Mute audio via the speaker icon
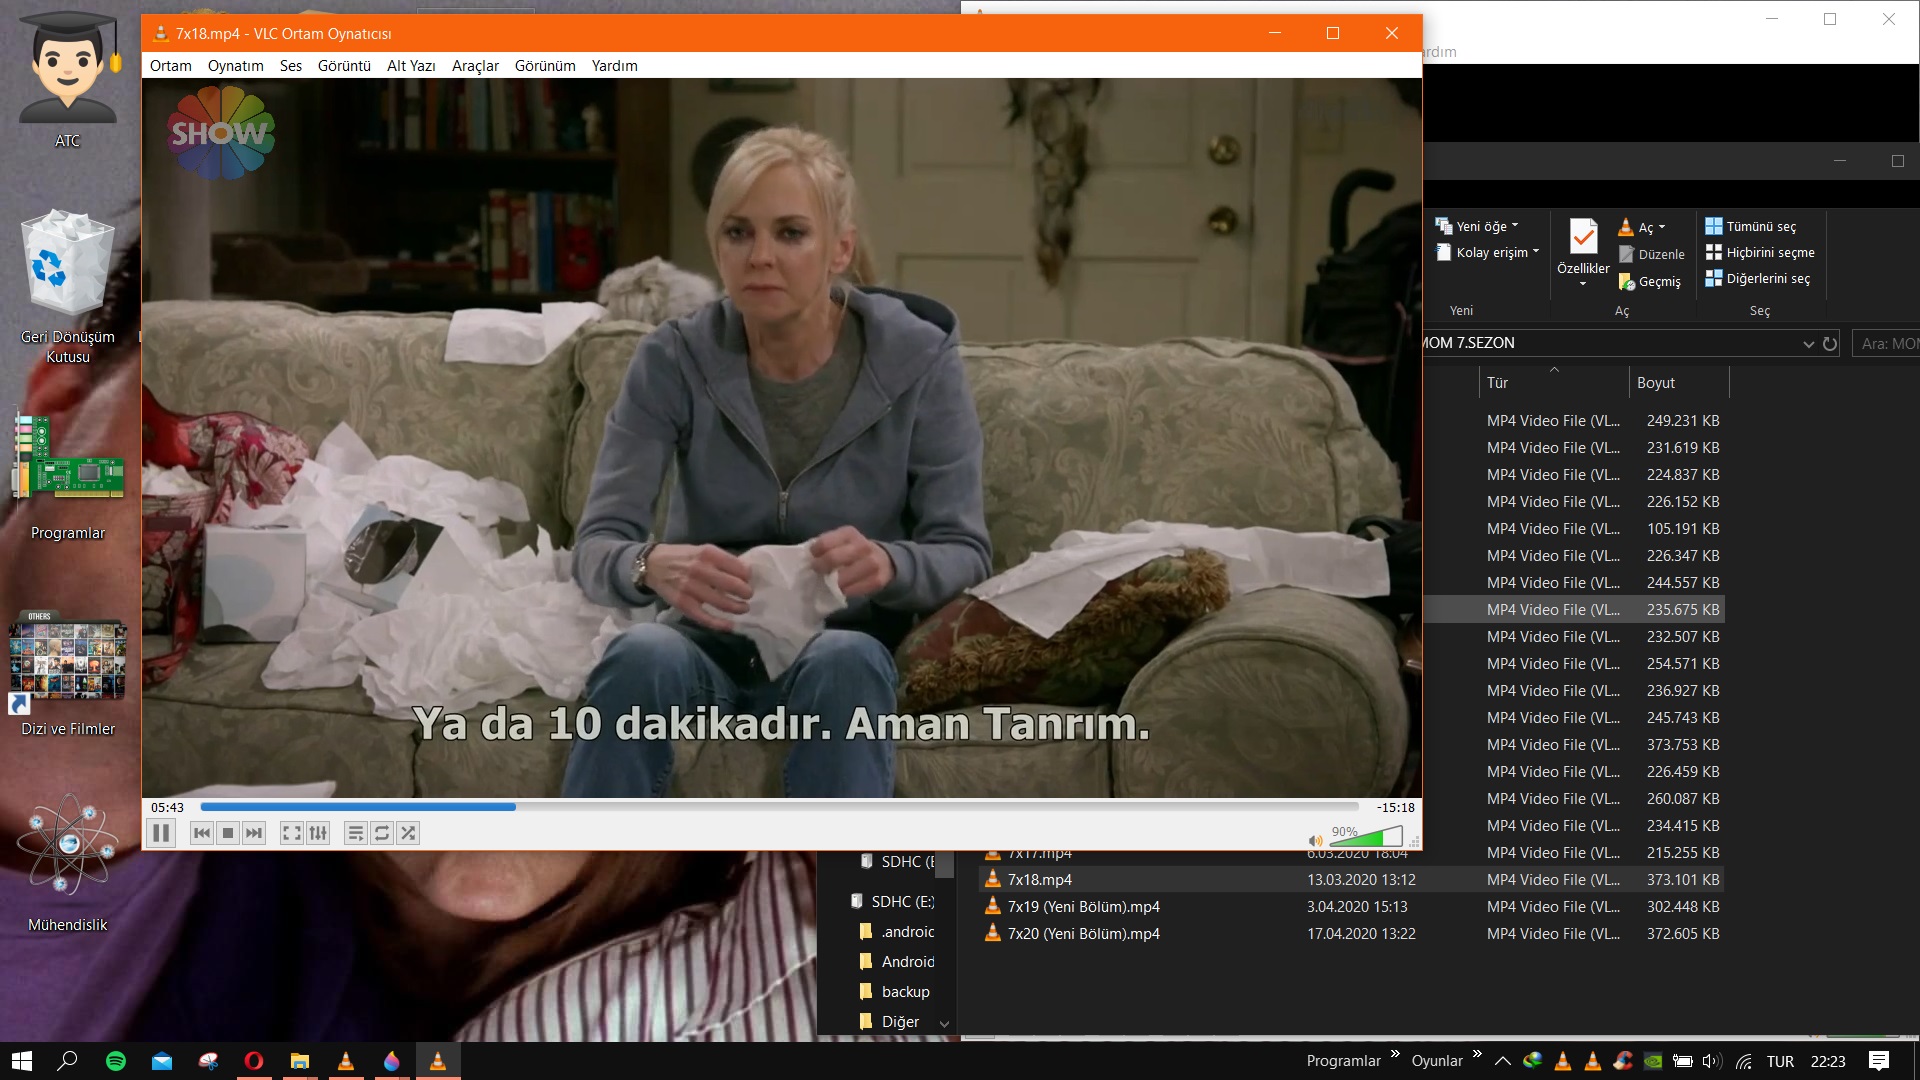The height and width of the screenshot is (1080, 1920). pyautogui.click(x=1315, y=841)
